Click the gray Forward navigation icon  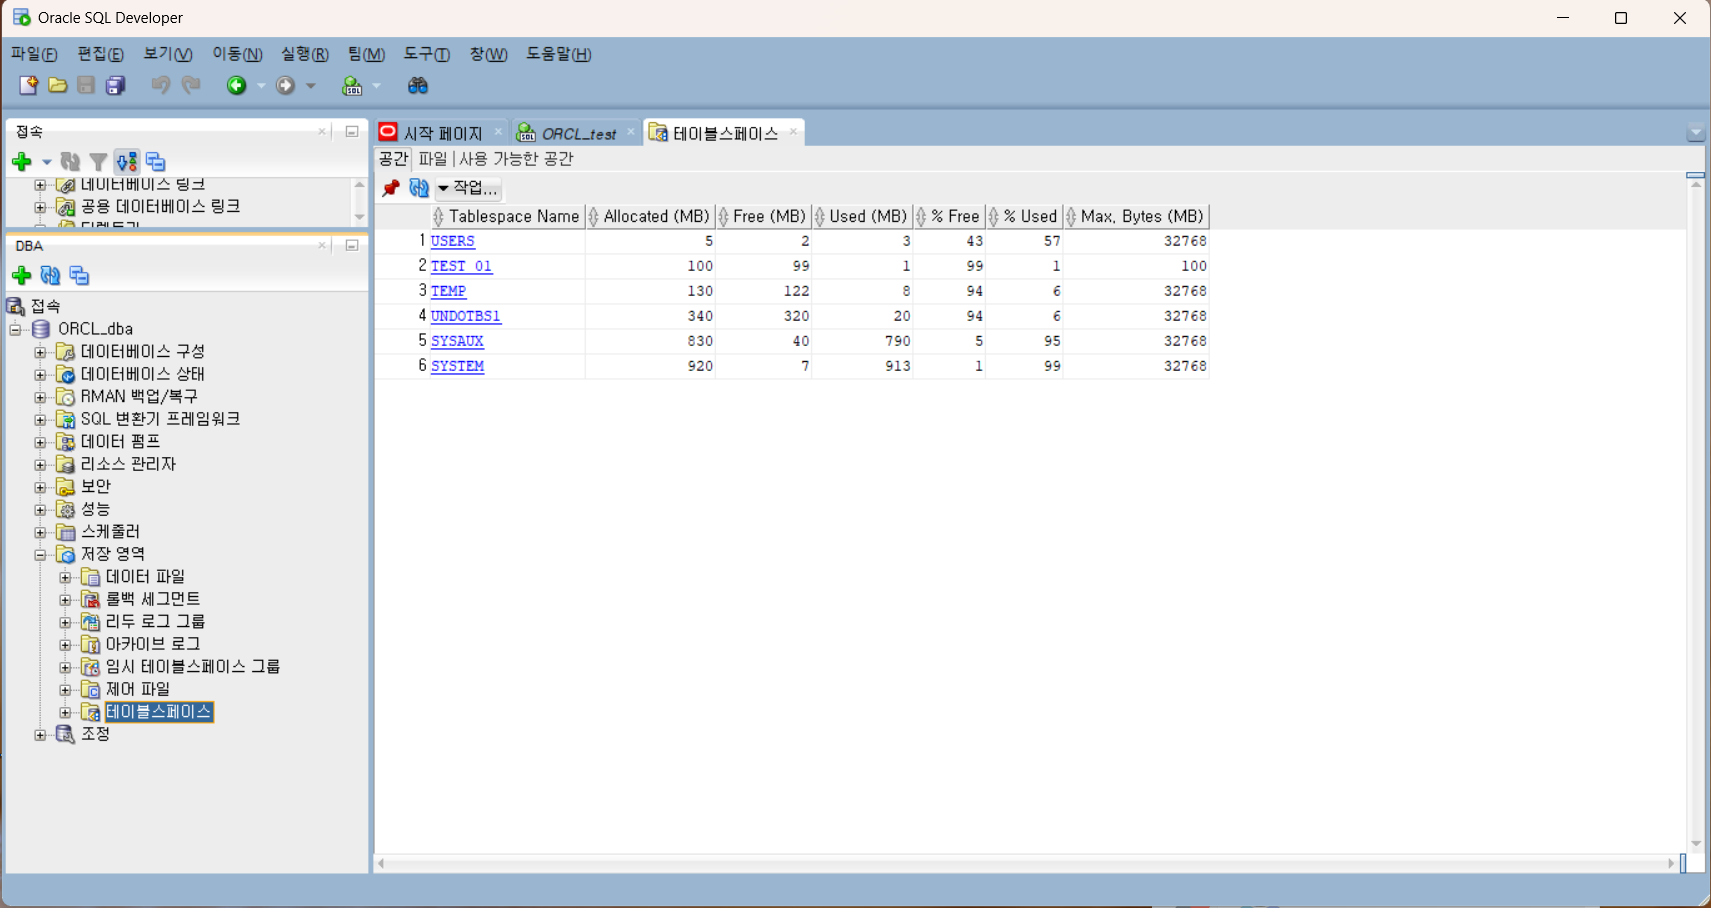point(285,86)
